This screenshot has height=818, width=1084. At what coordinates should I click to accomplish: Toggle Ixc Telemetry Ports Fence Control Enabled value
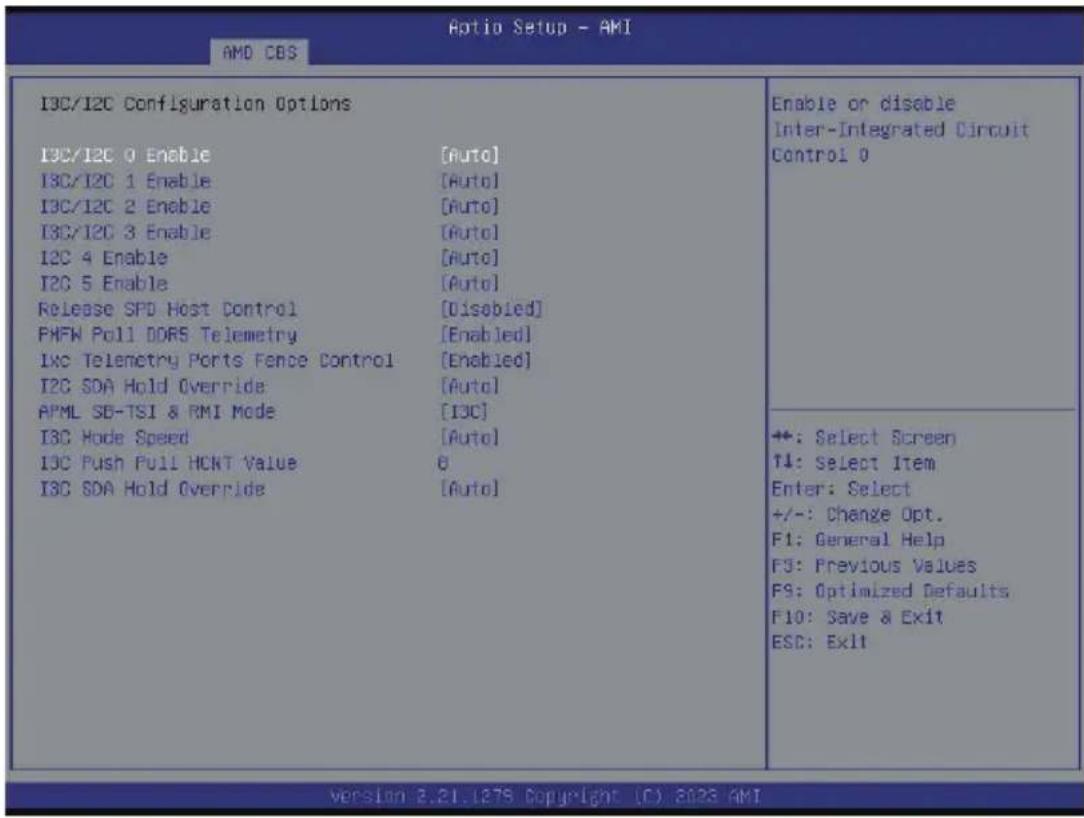486,360
